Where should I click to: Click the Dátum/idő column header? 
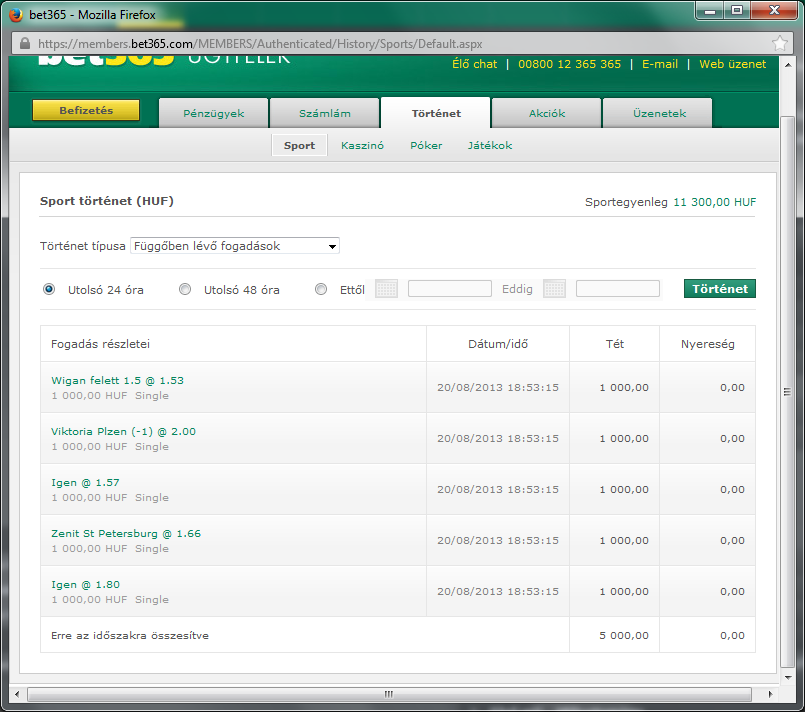click(x=498, y=344)
